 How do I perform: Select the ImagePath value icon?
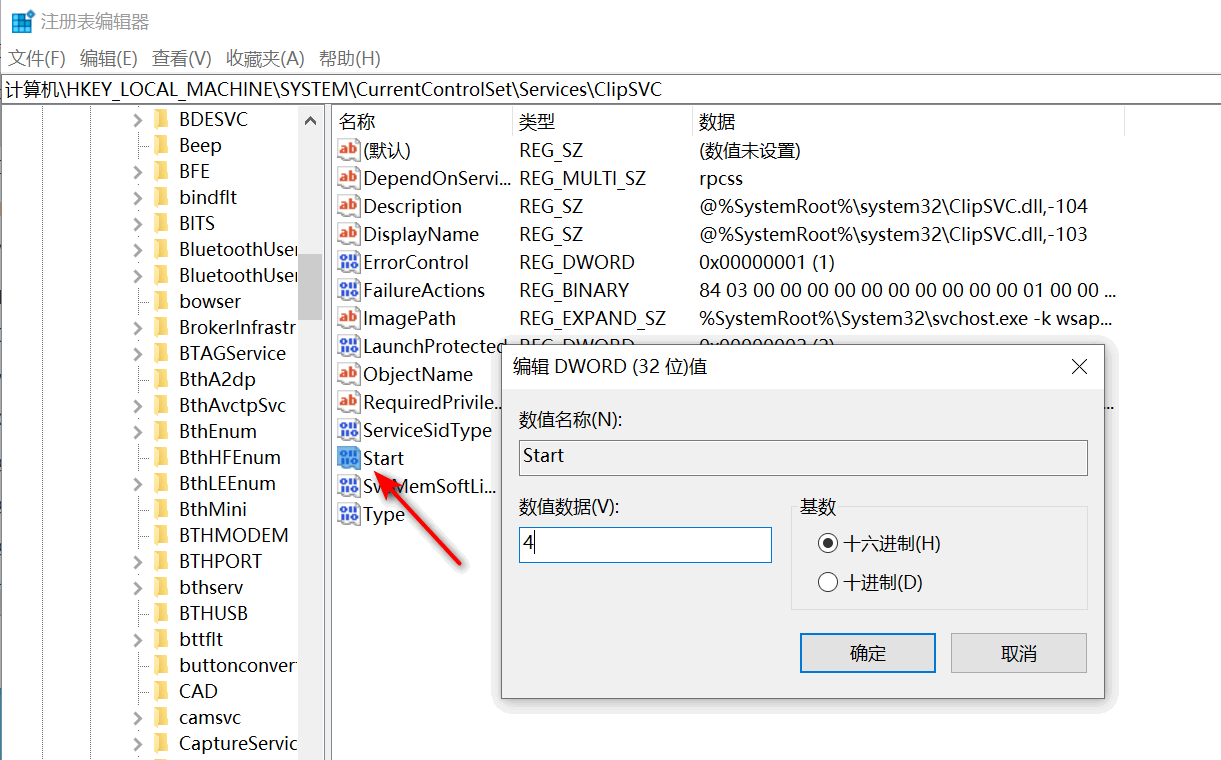(x=348, y=318)
